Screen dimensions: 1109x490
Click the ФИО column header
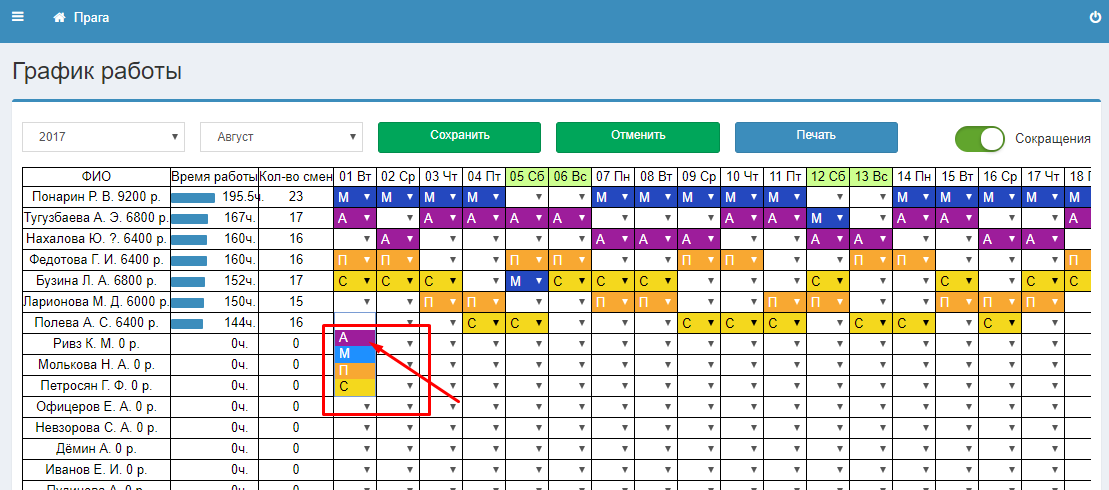pyautogui.click(x=96, y=176)
